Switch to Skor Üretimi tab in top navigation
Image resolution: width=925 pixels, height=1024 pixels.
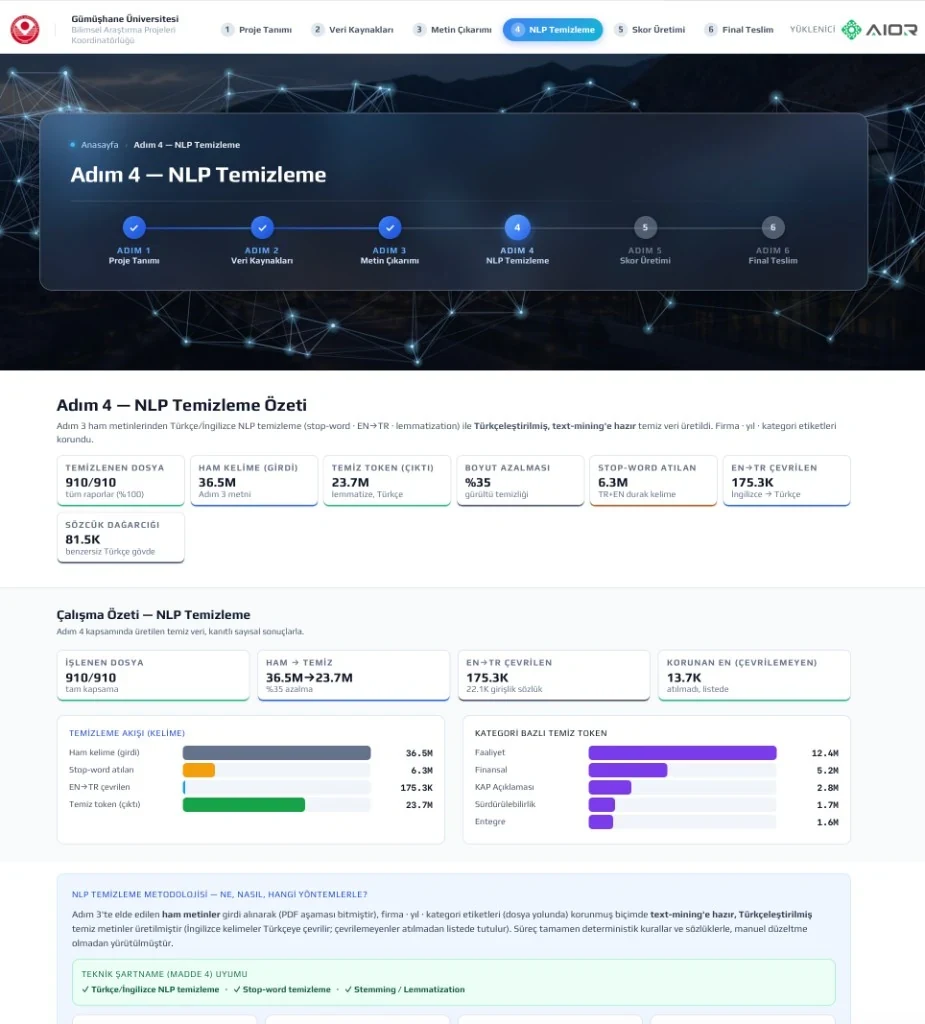point(651,29)
